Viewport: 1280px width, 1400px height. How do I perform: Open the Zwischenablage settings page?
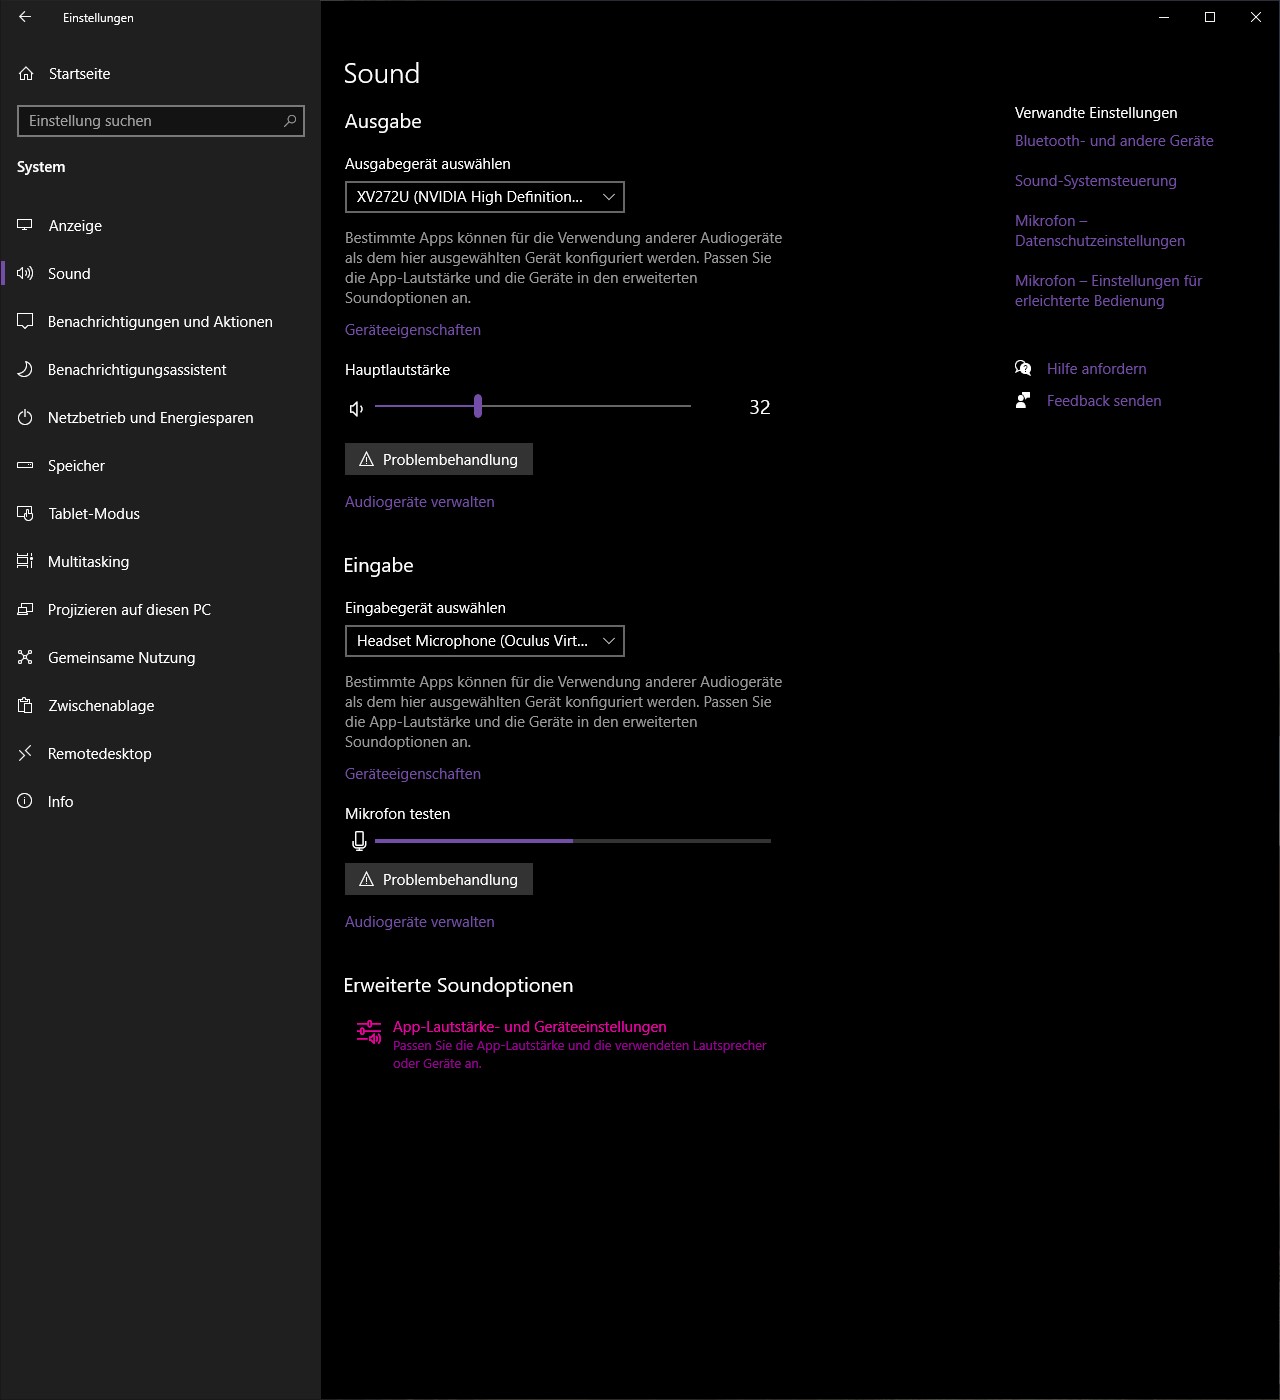point(101,706)
